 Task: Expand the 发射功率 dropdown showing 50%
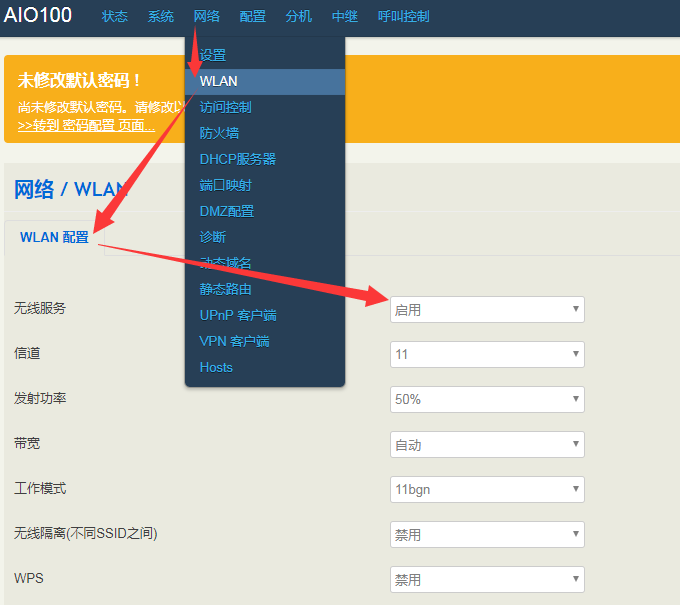click(487, 399)
